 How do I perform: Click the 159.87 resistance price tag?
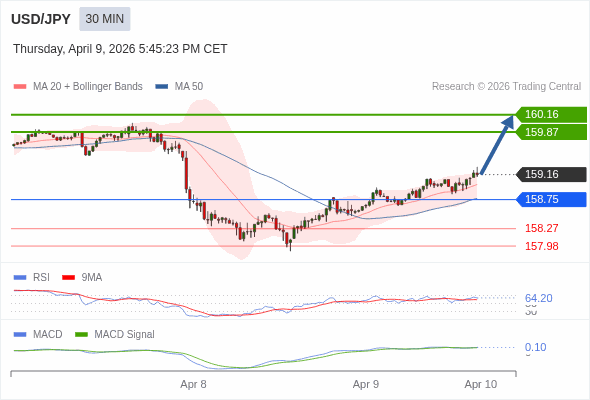click(x=551, y=132)
